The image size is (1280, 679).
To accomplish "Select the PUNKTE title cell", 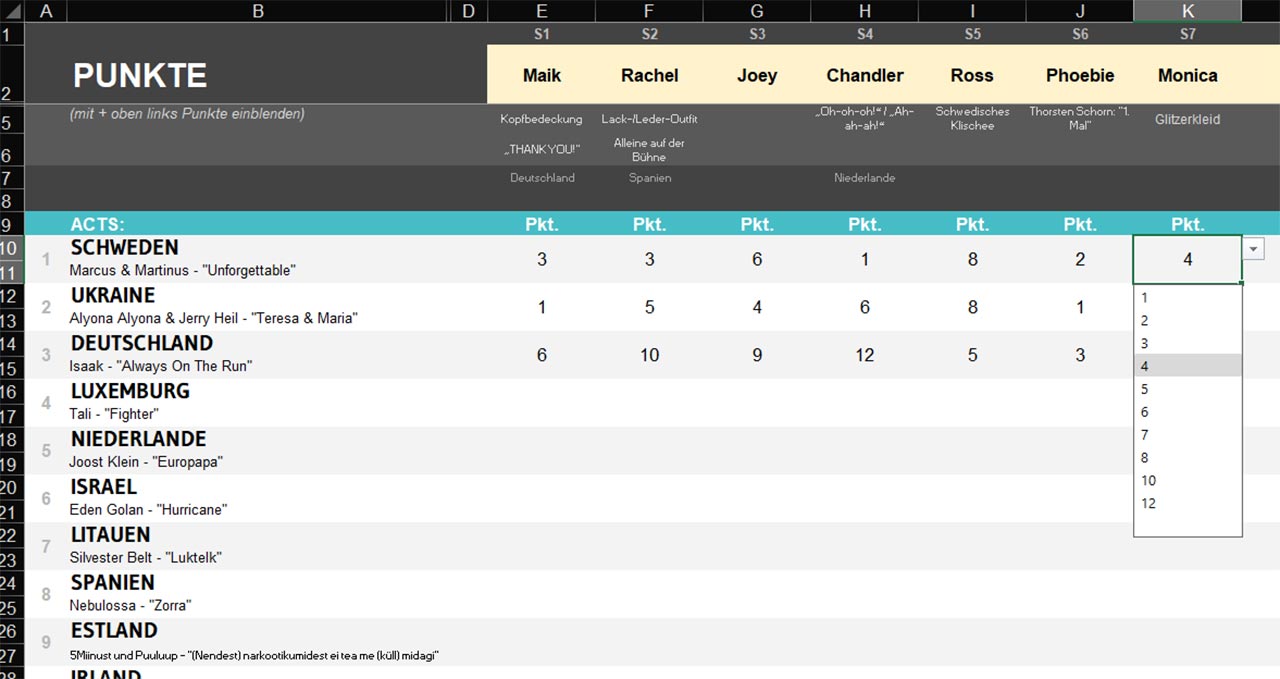I will 140,76.
